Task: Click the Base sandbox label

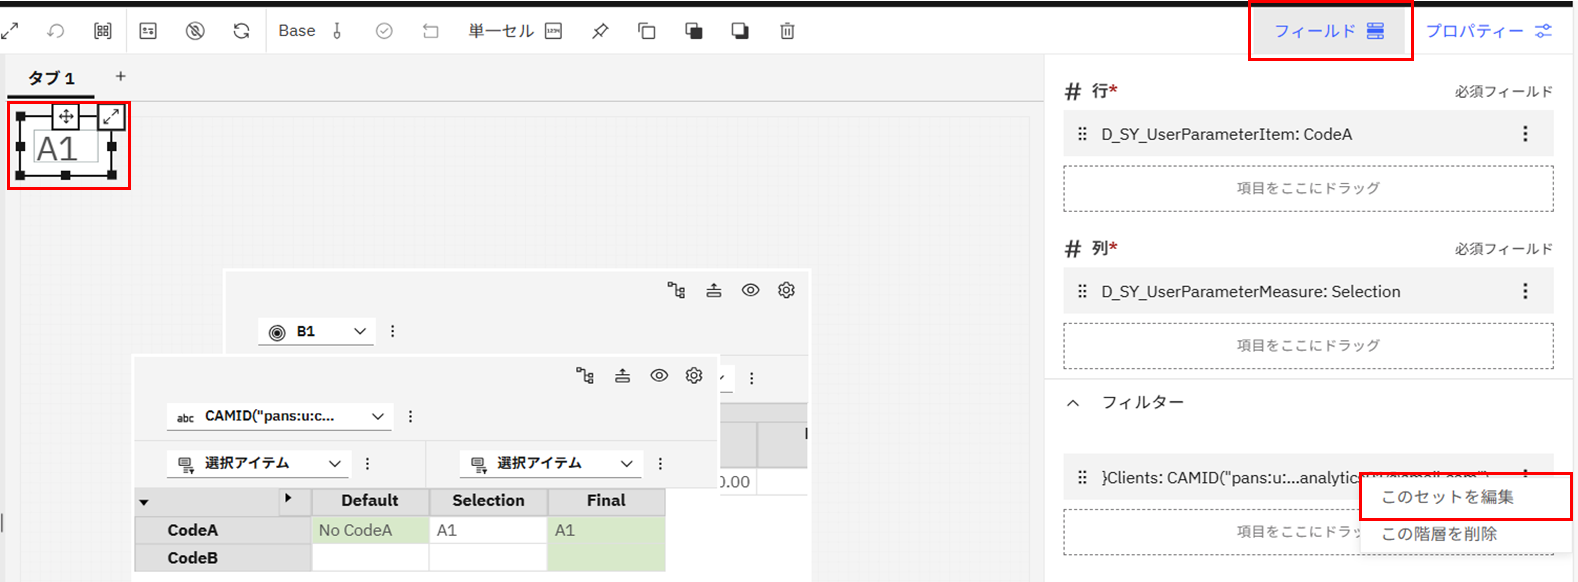Action: [297, 31]
